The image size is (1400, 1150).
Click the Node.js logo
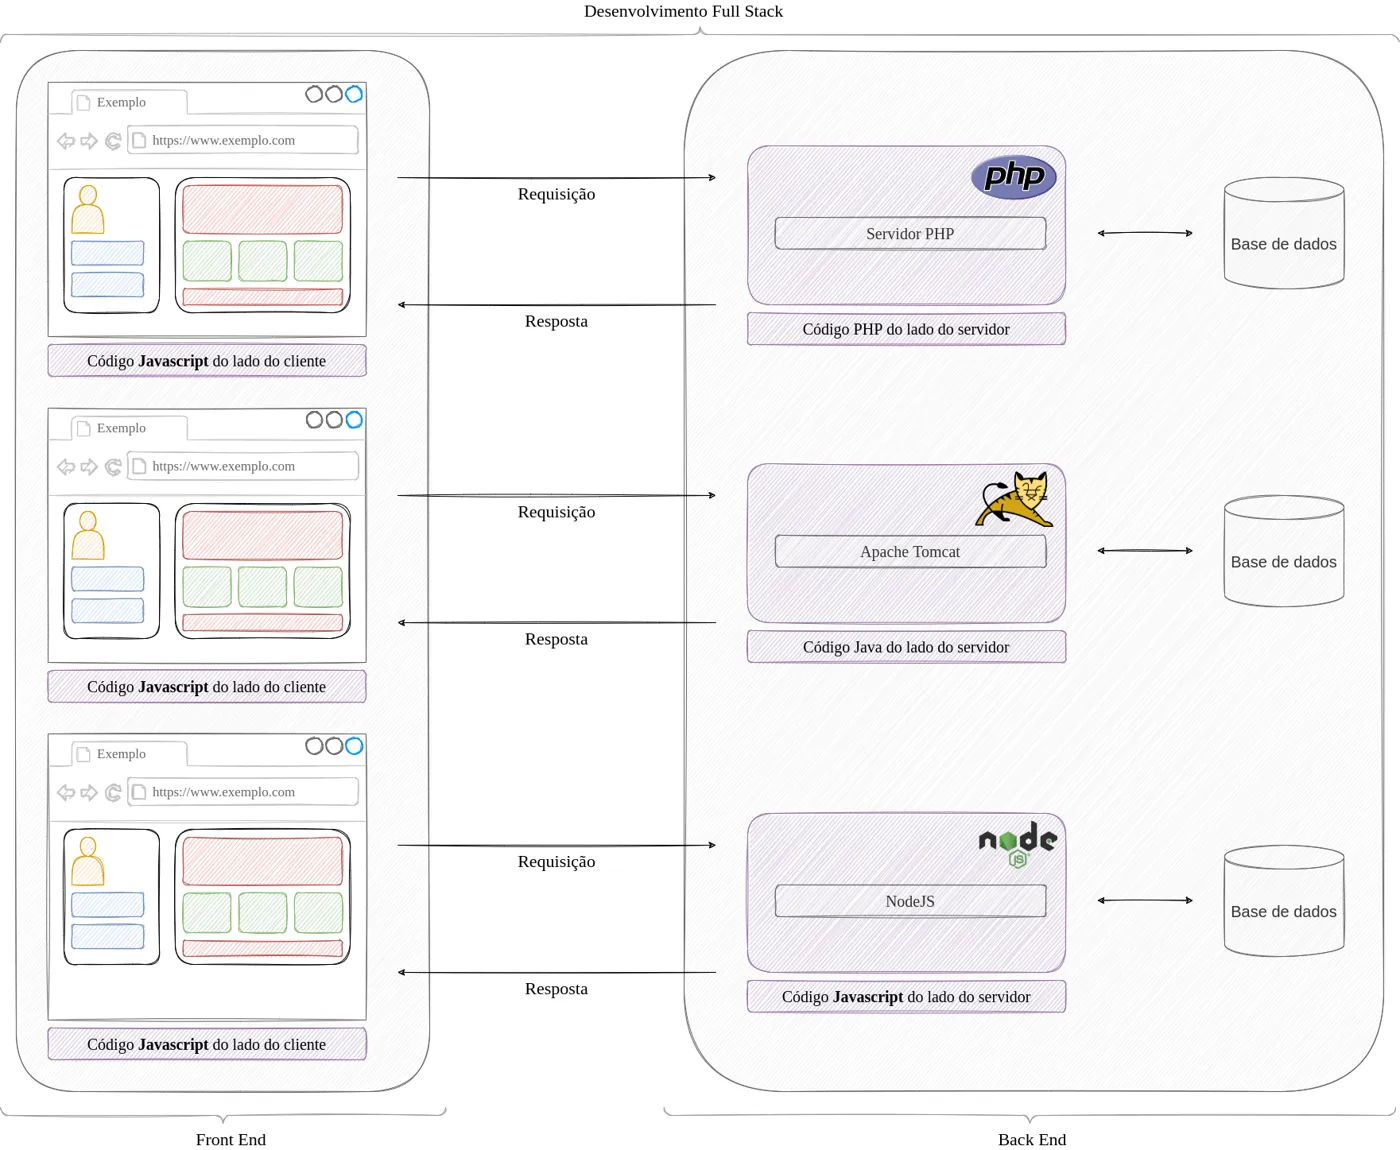[1017, 844]
